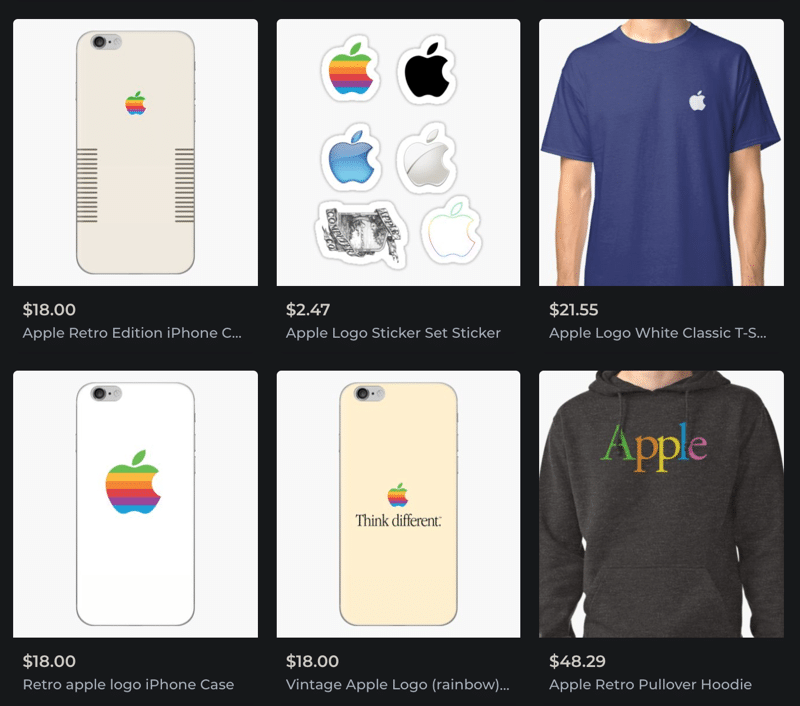This screenshot has width=800, height=706.
Task: Click the blue aqua Apple logo sticker
Action: [x=352, y=158]
